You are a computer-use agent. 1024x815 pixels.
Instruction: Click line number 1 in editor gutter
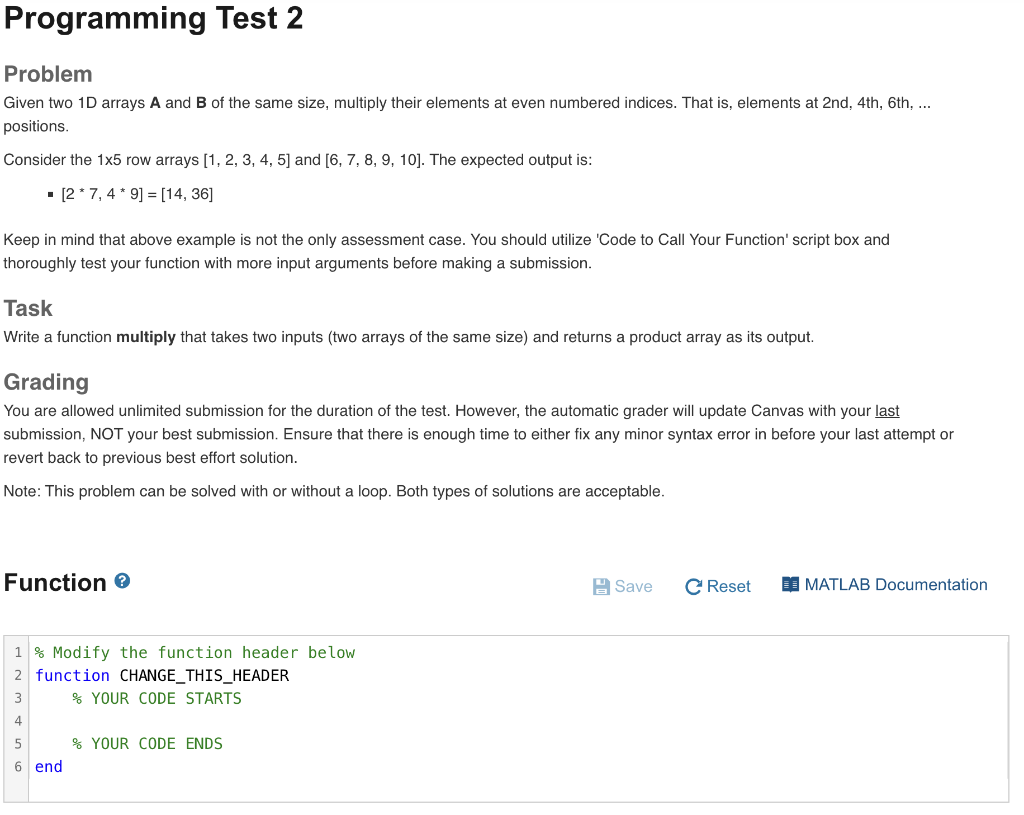(18, 652)
